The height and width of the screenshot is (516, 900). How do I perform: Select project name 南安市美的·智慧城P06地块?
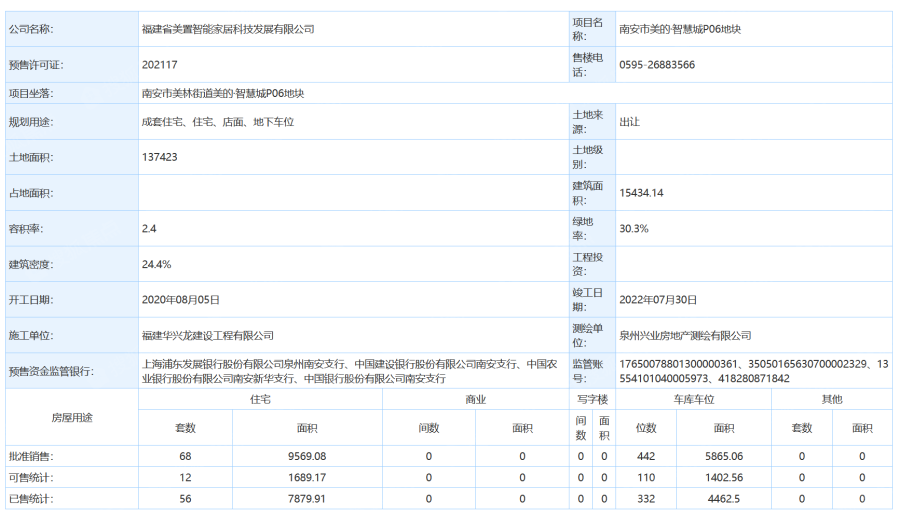pos(680,29)
